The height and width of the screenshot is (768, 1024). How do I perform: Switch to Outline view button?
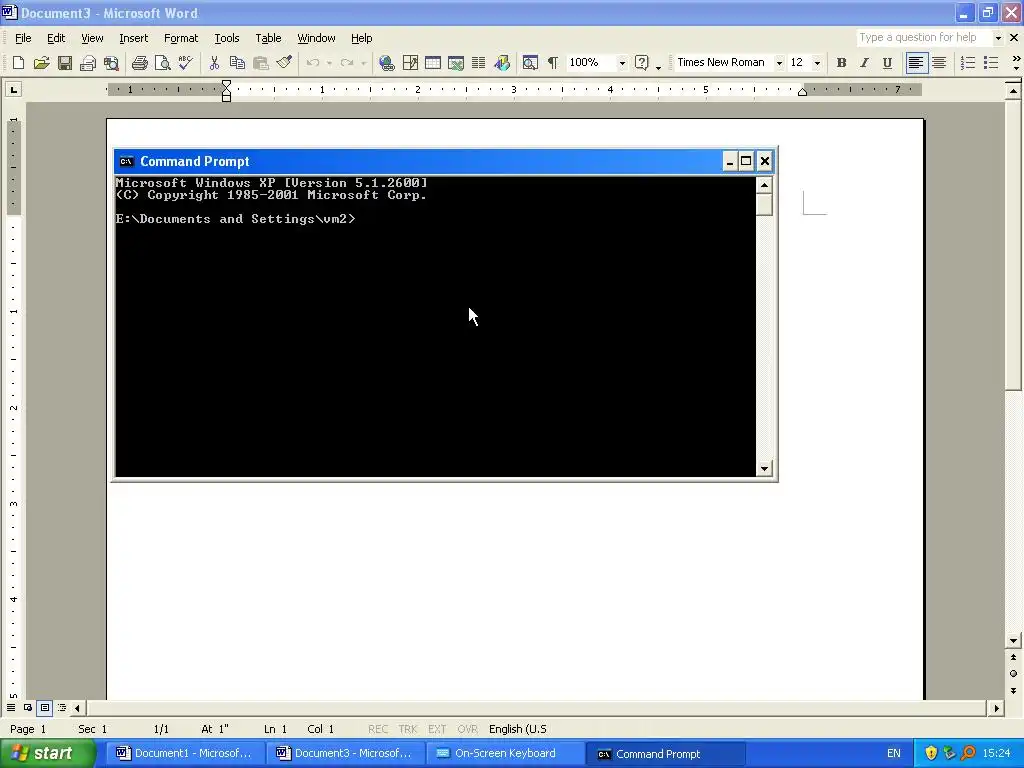coord(62,707)
